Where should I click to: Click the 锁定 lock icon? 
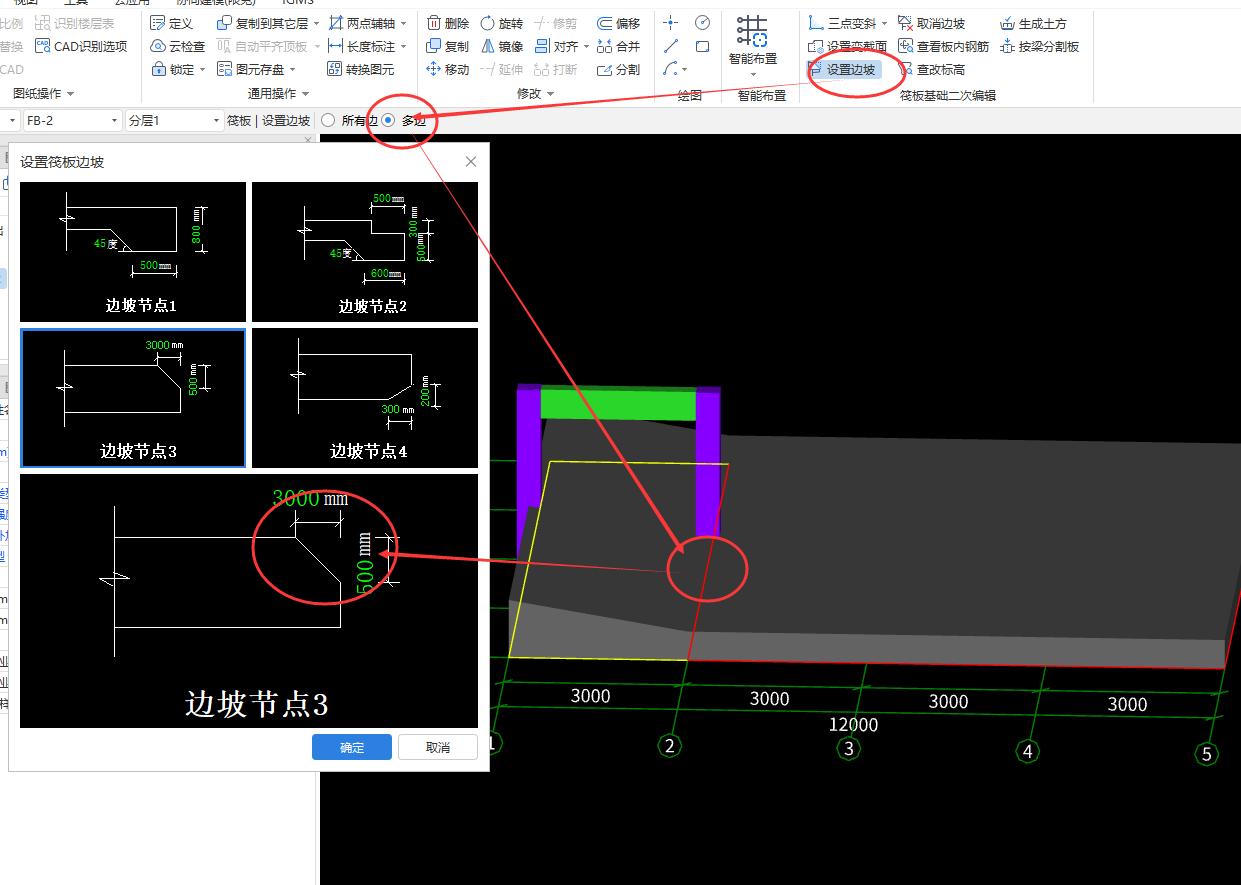159,69
